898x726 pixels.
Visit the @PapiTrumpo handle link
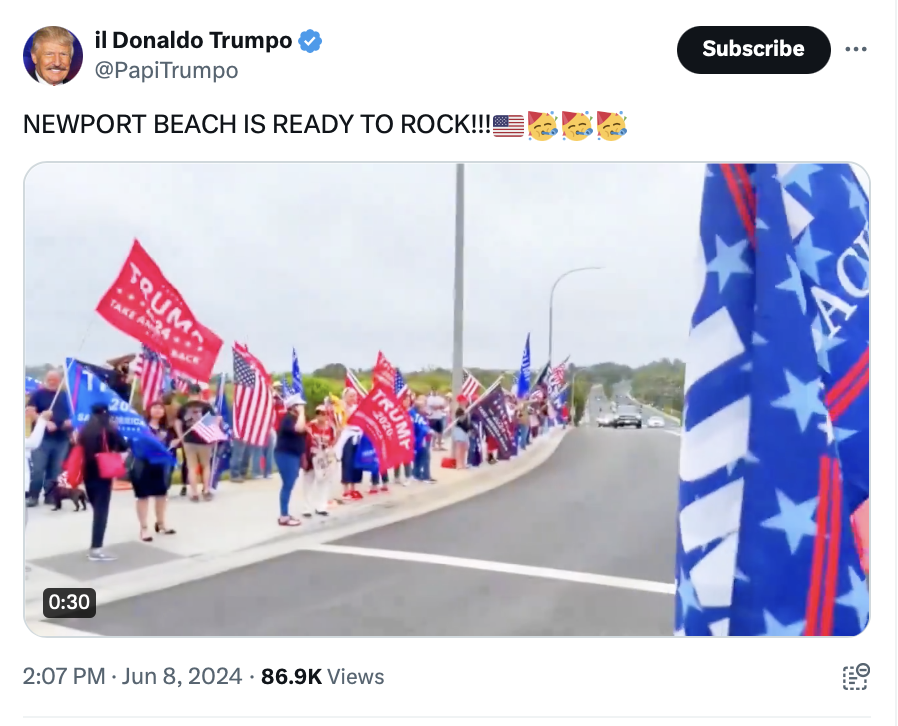coord(166,70)
